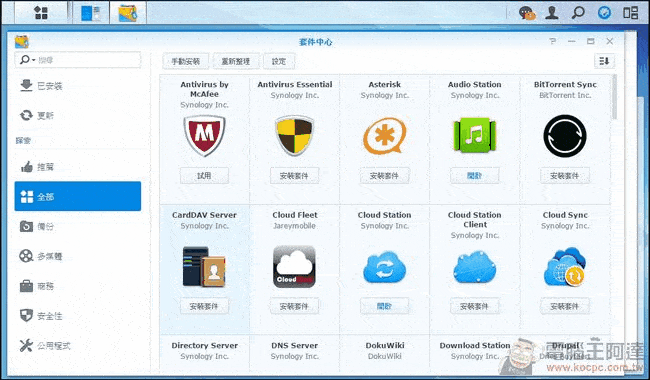The width and height of the screenshot is (650, 380).
Task: Install the Cloud Fleet package
Action: [294, 306]
